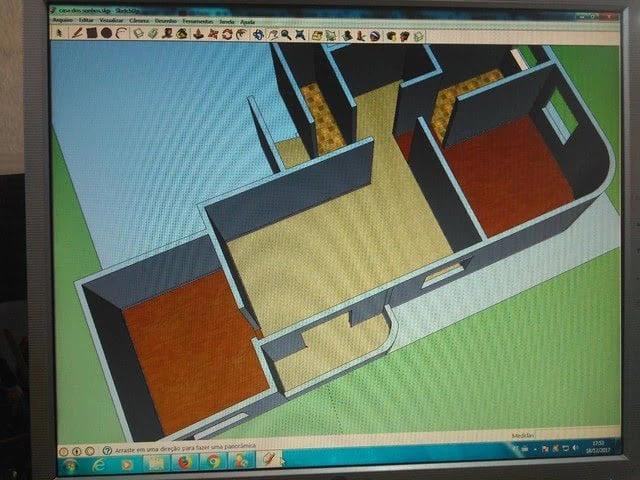Open the Windows Start menu orb
Screen dimensions: 640x480
tap(71, 465)
